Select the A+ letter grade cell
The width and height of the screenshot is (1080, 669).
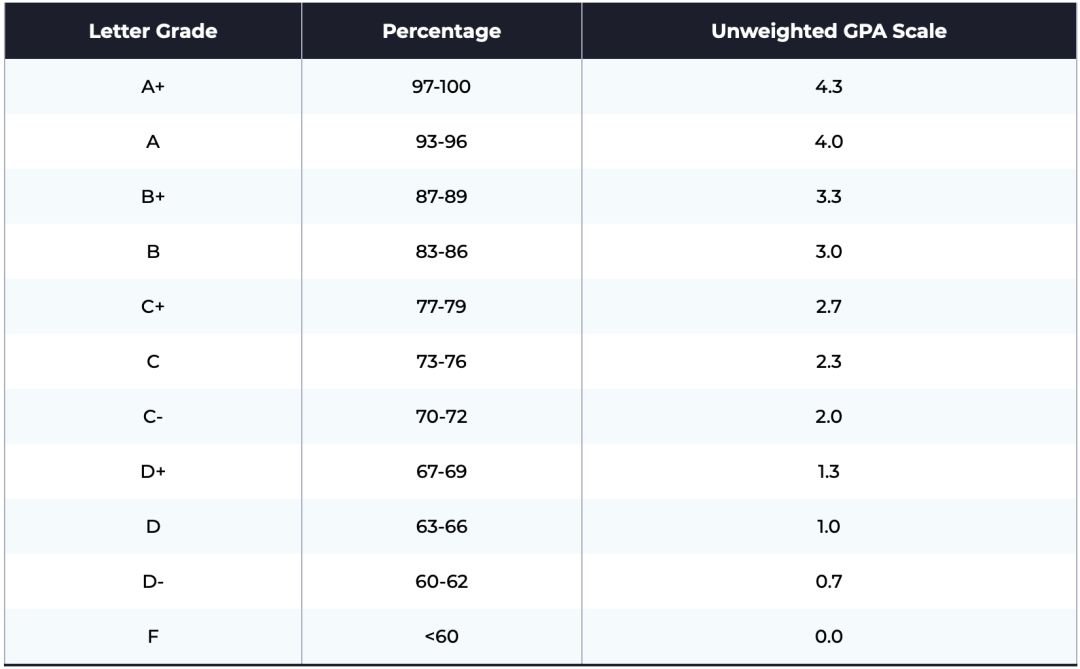(x=153, y=87)
